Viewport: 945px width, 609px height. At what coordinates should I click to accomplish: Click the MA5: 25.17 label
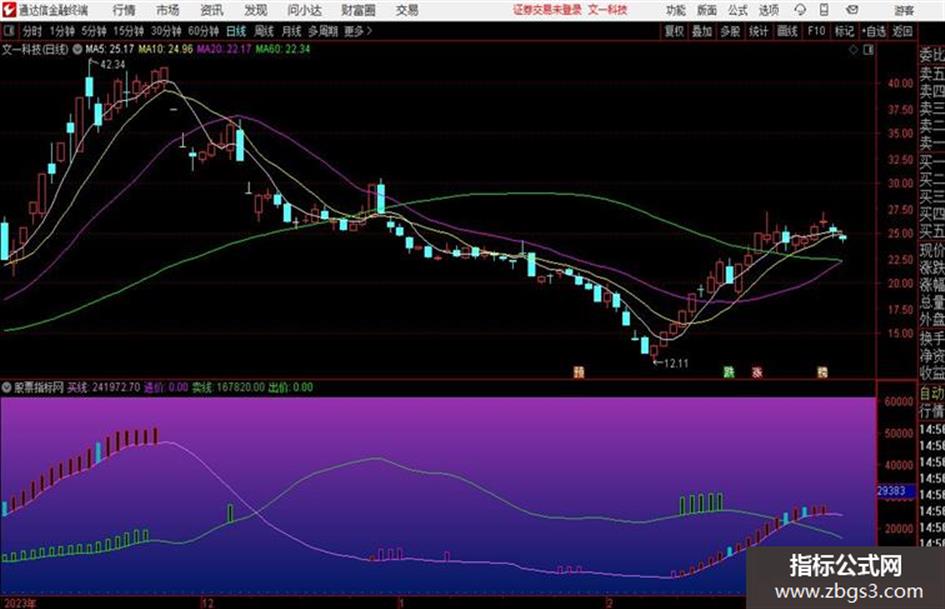[110, 49]
